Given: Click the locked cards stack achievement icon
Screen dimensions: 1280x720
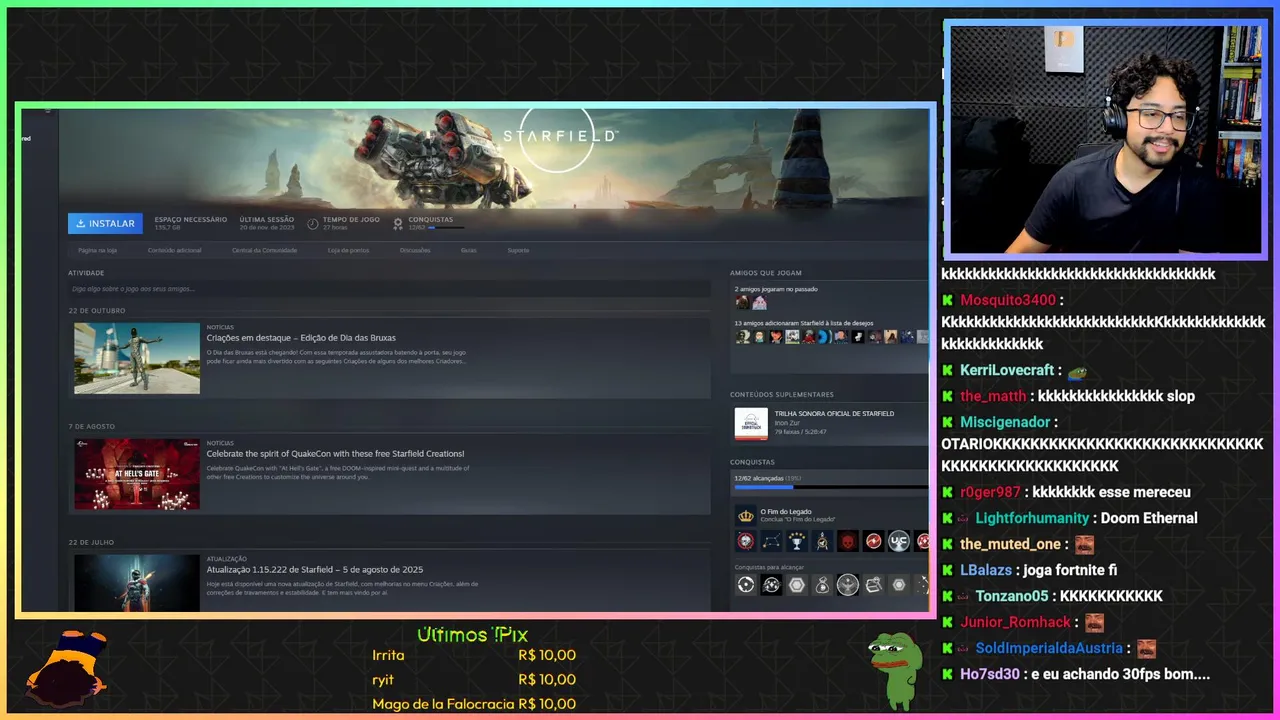Looking at the screenshot, I should pos(873,585).
